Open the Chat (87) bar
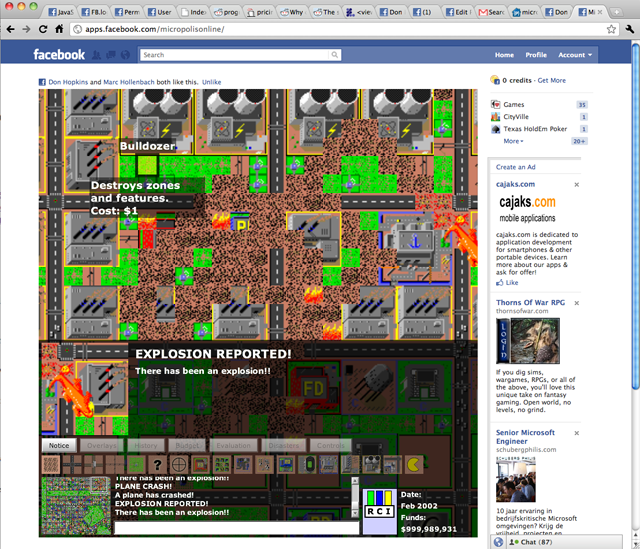640x549 pixels. [x=564, y=542]
